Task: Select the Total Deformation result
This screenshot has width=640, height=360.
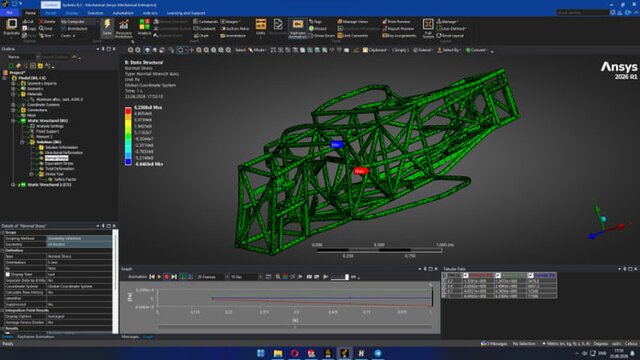Action: pyautogui.click(x=60, y=169)
